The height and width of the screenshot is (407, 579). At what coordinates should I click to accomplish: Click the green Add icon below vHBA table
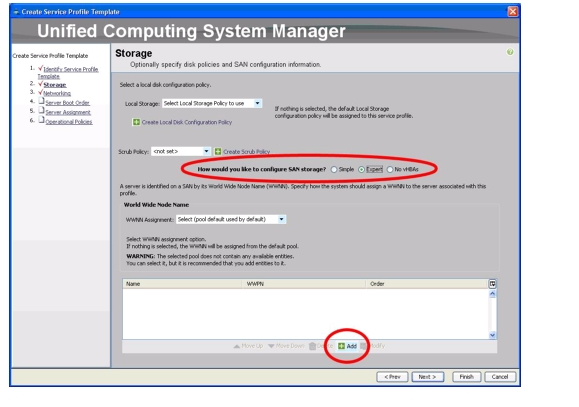pyautogui.click(x=342, y=346)
